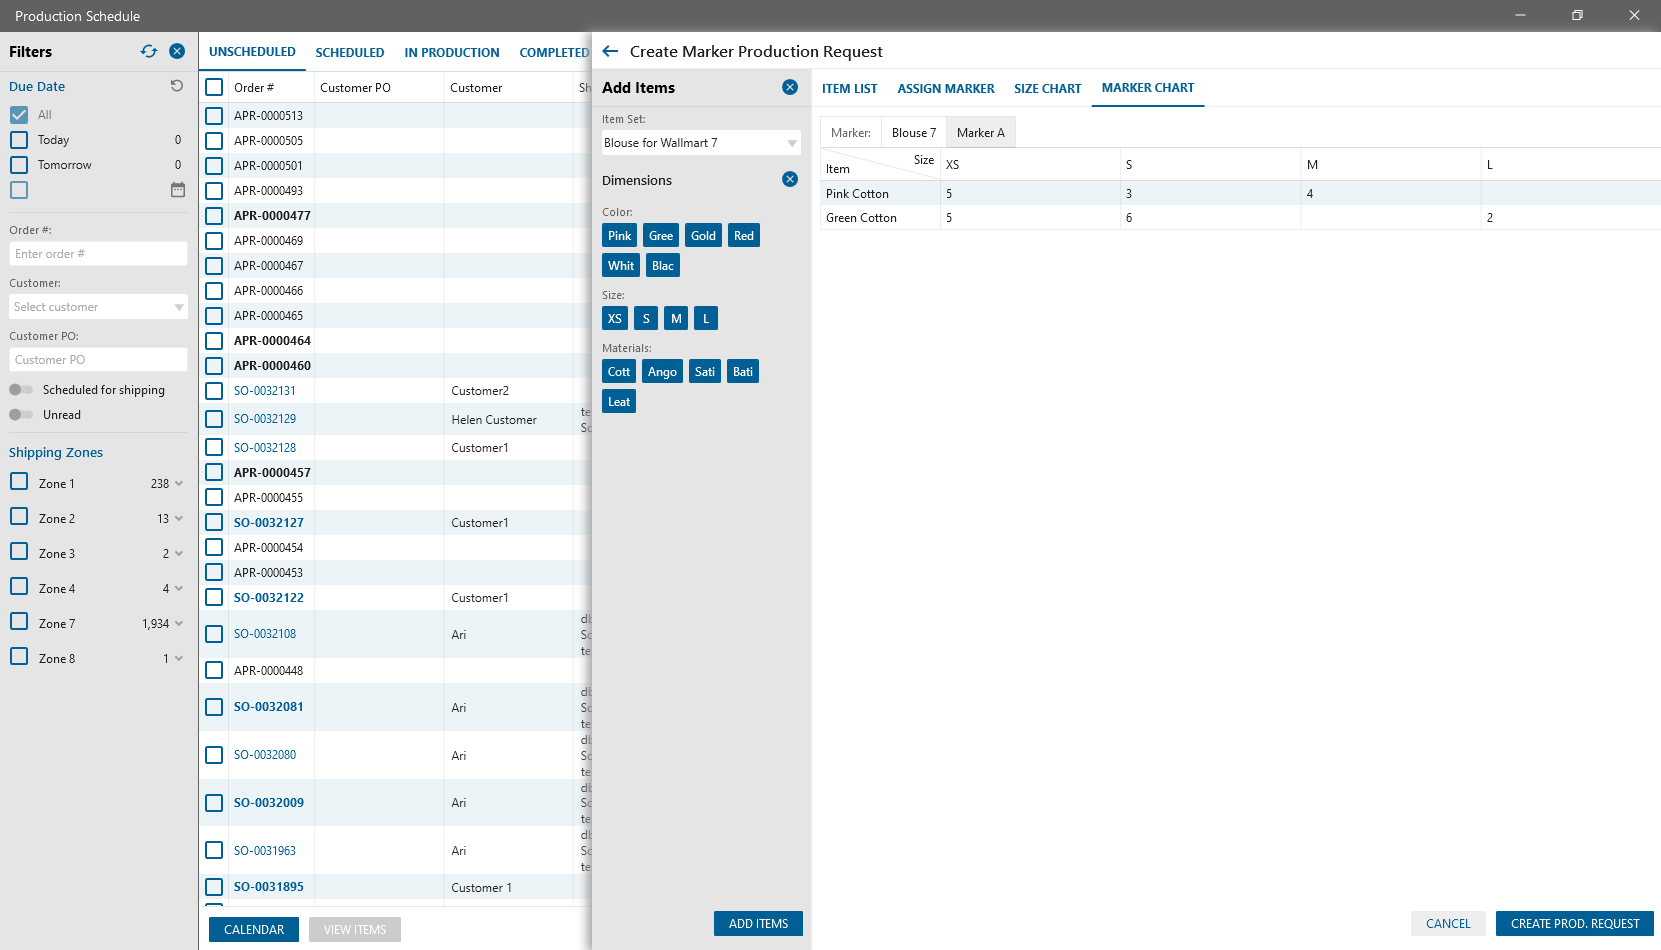Viewport: 1661px width, 950px height.
Task: Expand Zone 4 shipping zone
Action: click(179, 589)
